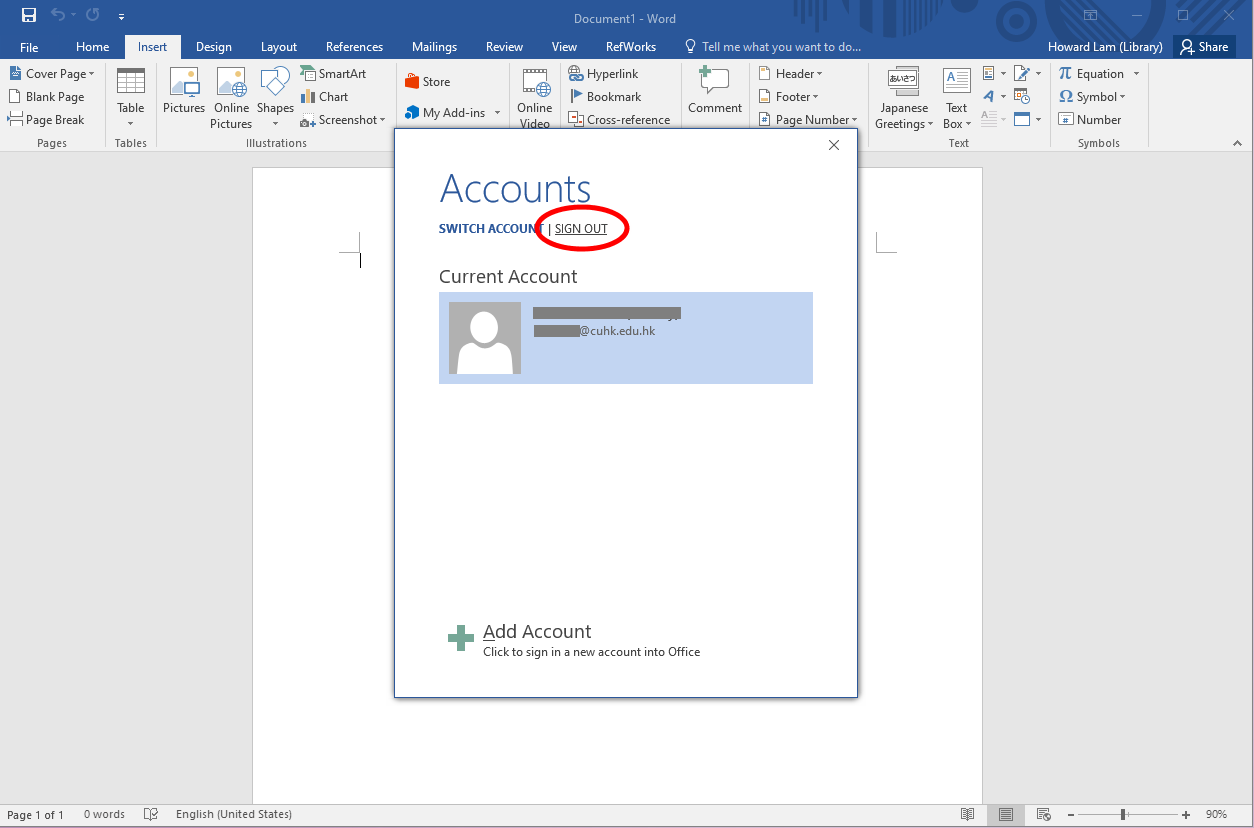Image resolution: width=1254 pixels, height=828 pixels.
Task: Collapse the ribbon with the chevron
Action: [x=1237, y=144]
